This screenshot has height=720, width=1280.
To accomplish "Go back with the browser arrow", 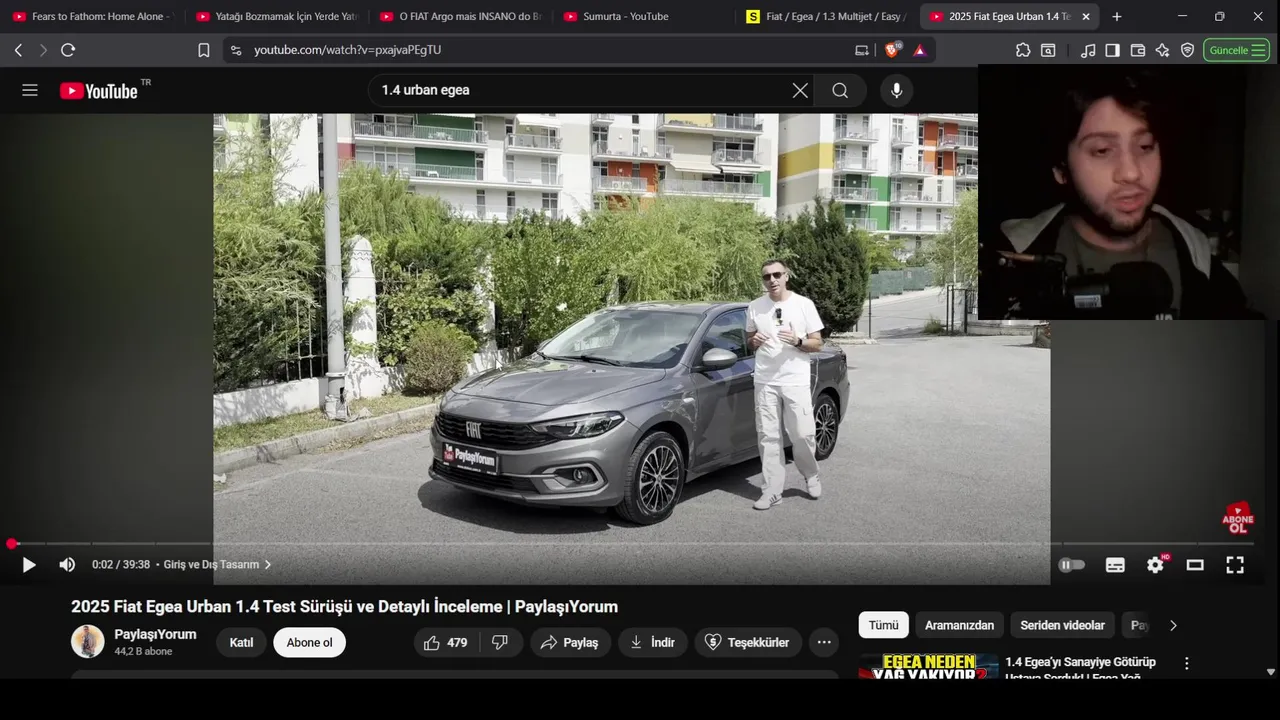I will 18,50.
